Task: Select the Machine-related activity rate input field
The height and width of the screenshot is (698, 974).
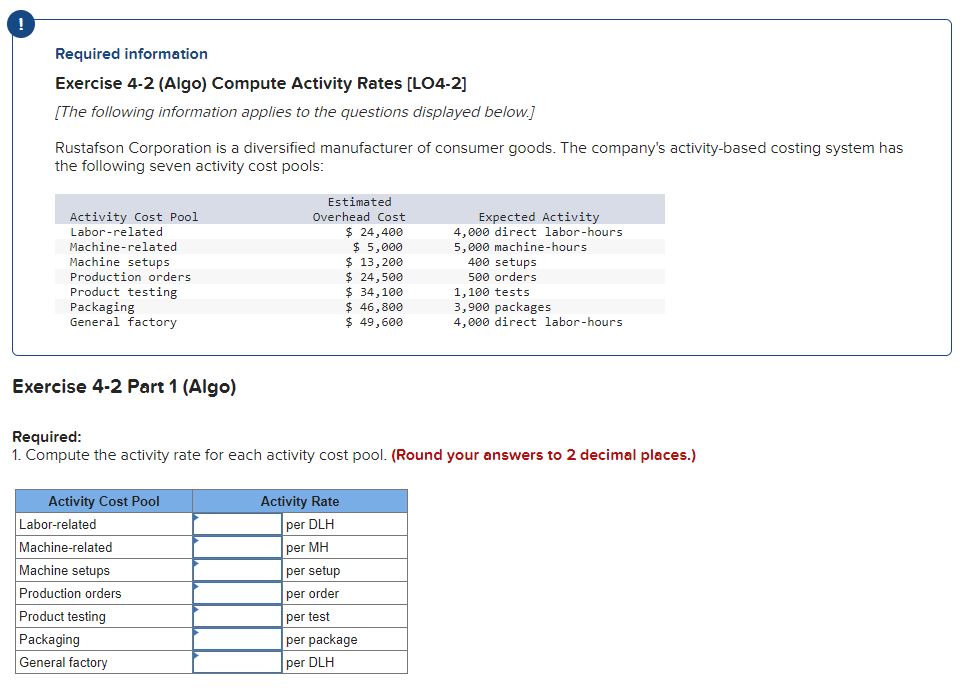Action: [237, 547]
